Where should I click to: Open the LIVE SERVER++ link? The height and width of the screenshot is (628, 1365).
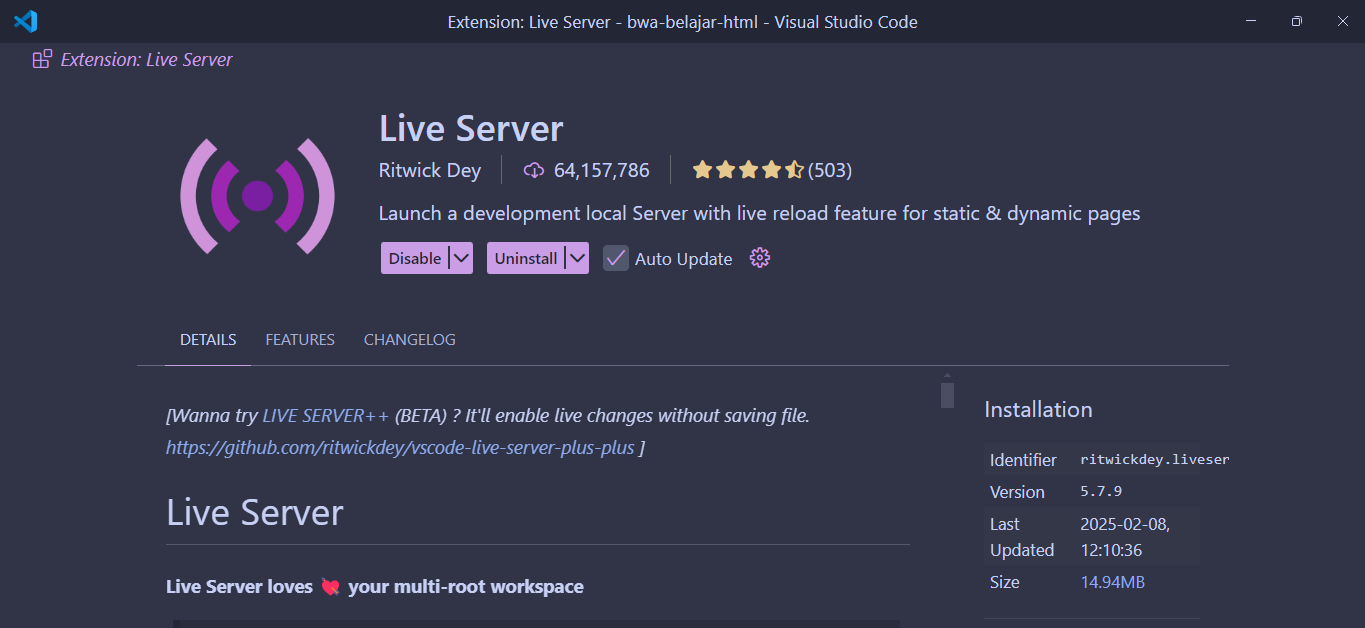pos(326,415)
